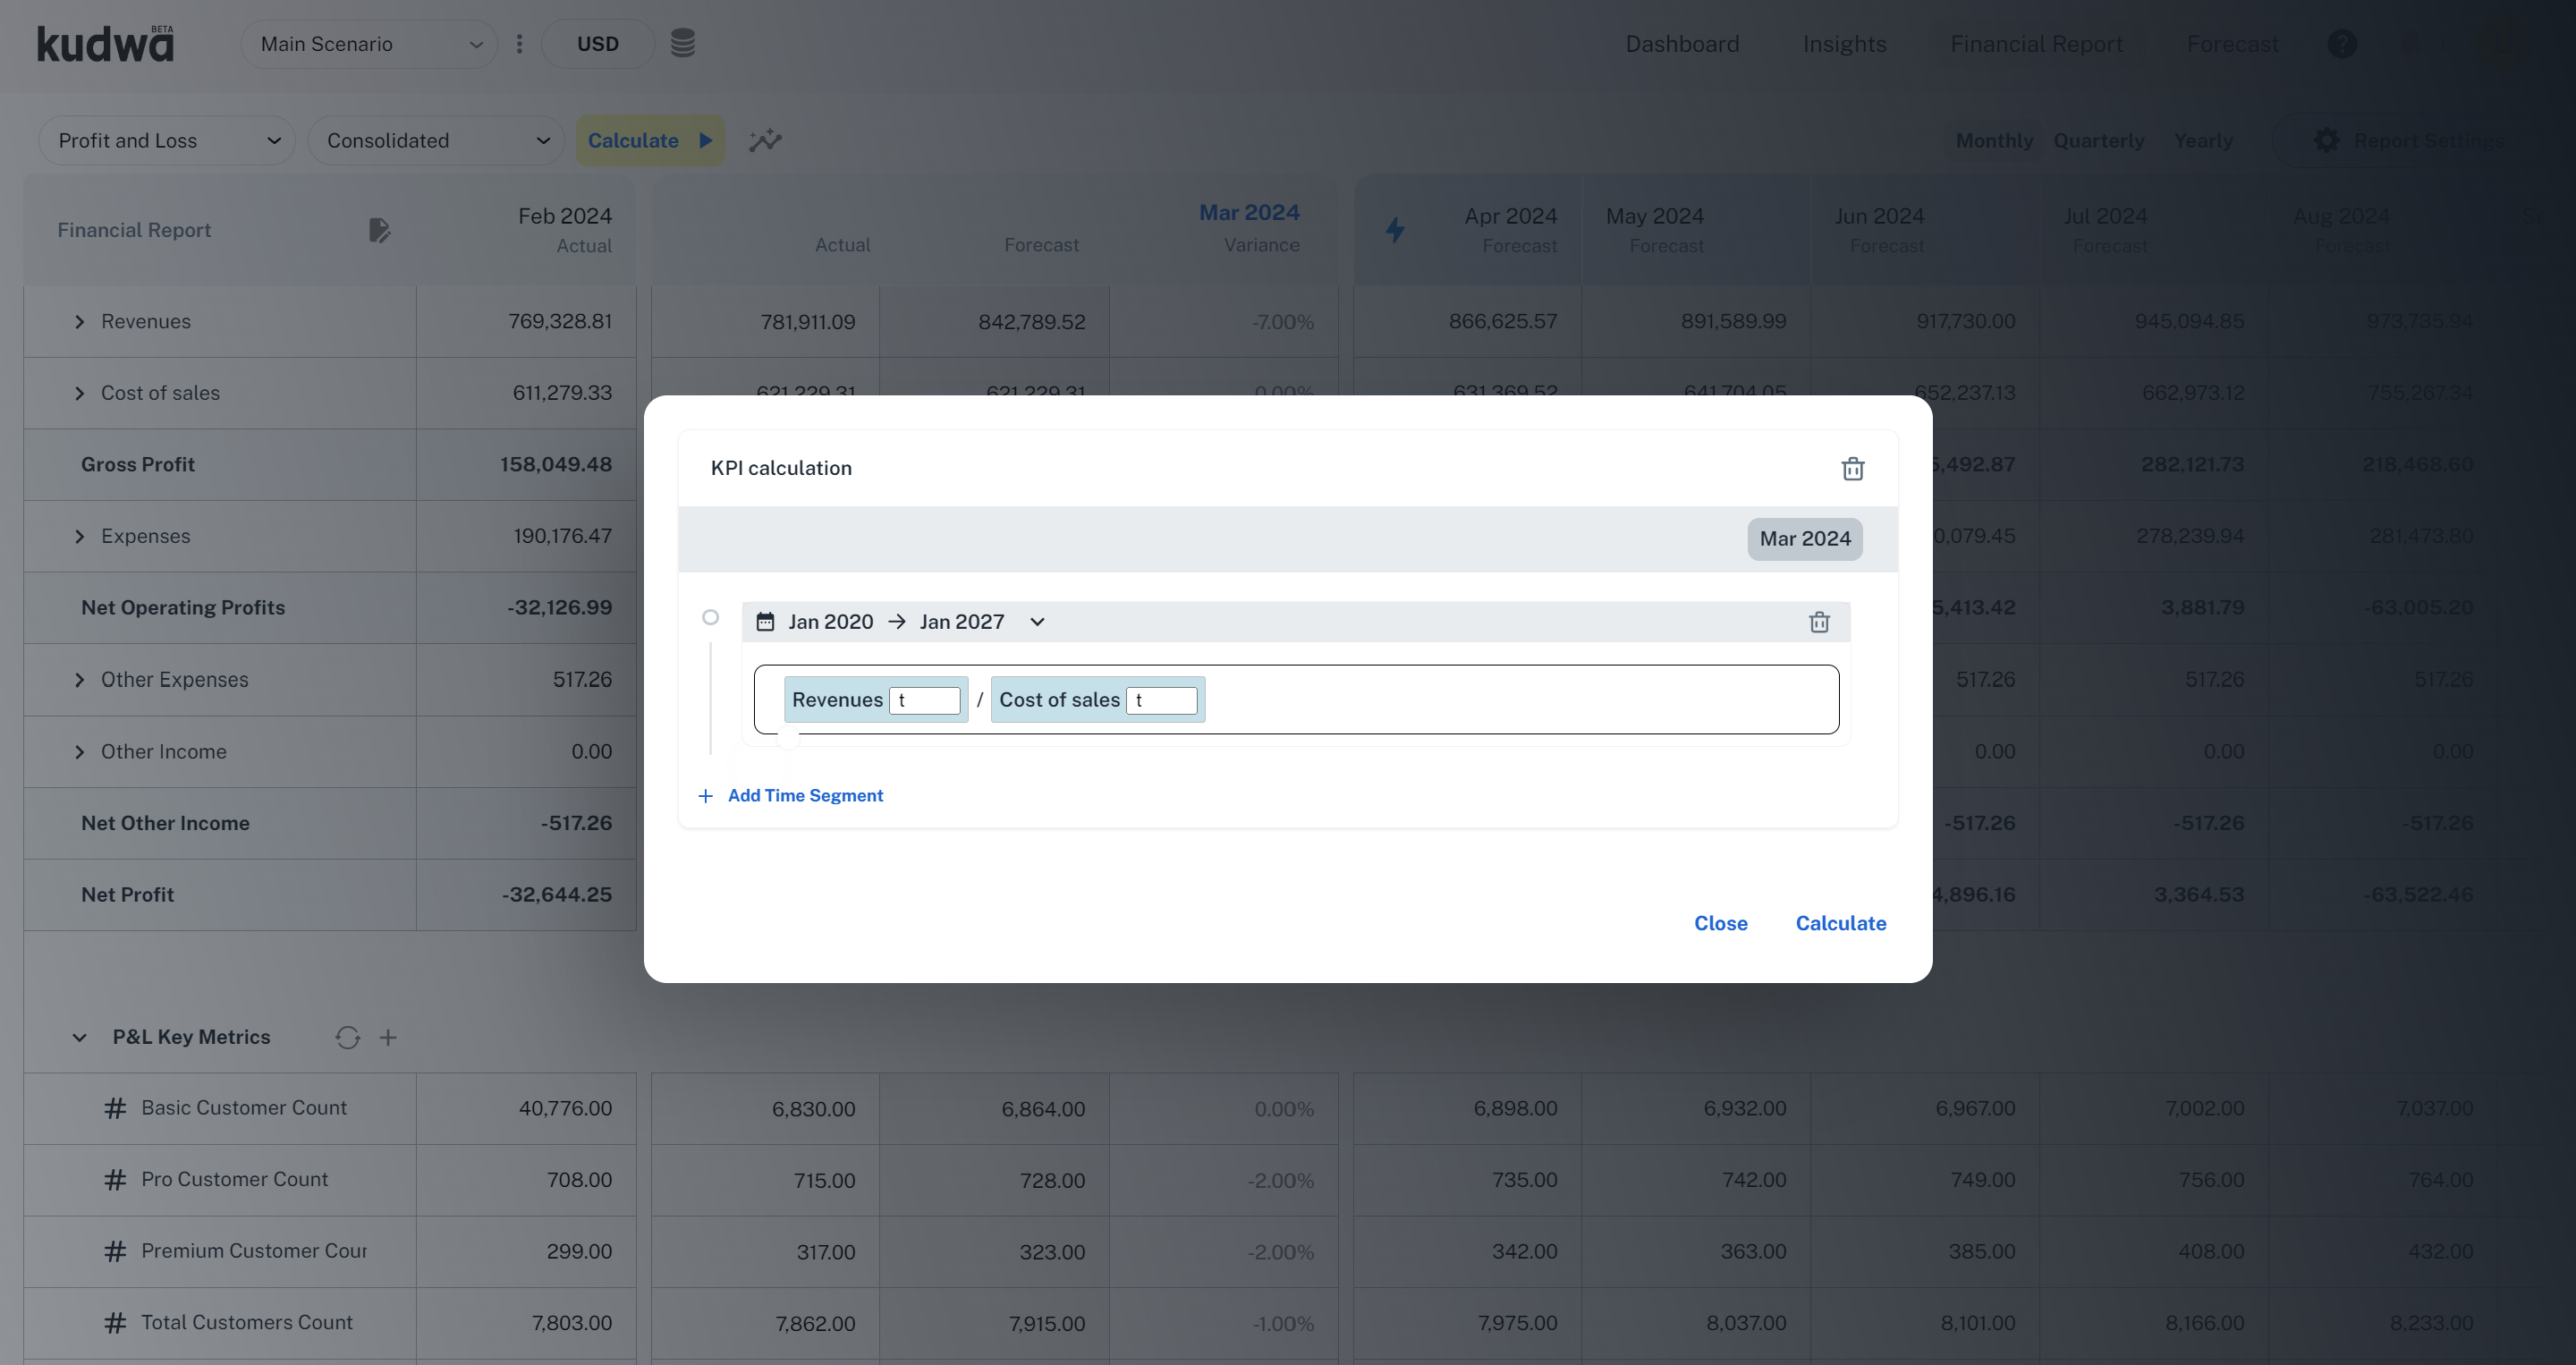Click the database stack icon near USD

(x=682, y=44)
